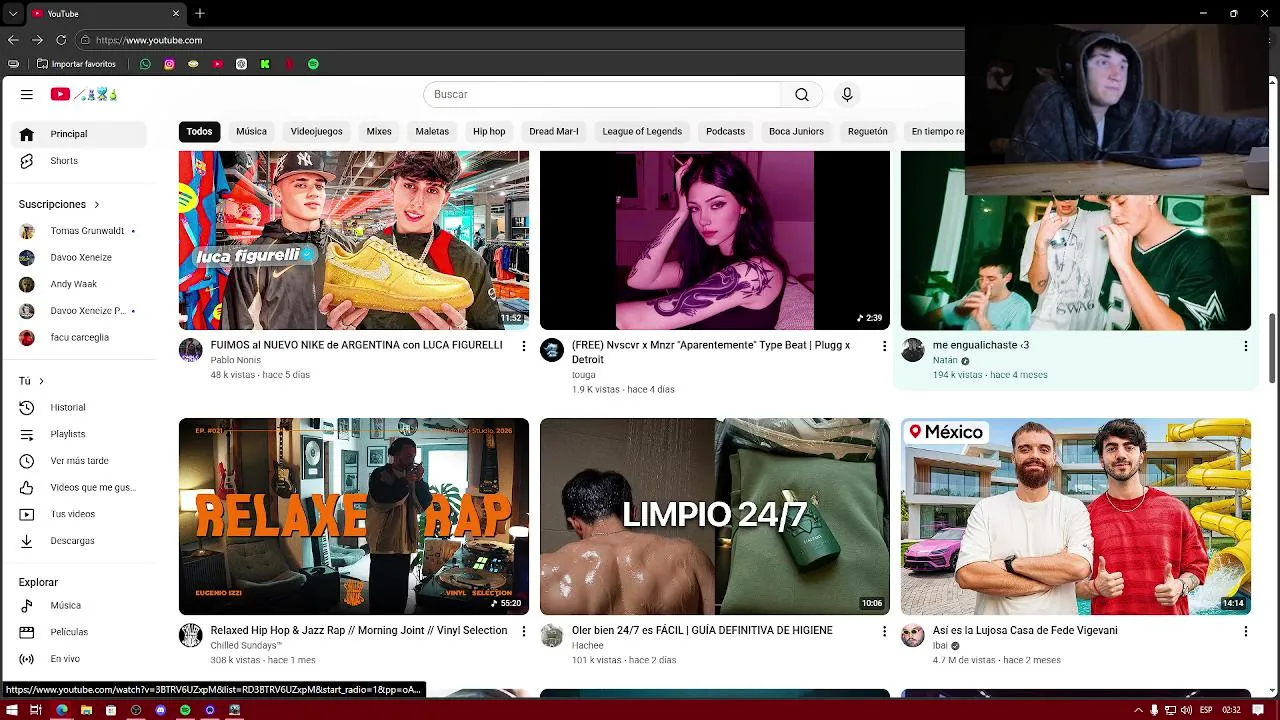
Task: Open options for Oler bien 24/7 video
Action: (884, 631)
